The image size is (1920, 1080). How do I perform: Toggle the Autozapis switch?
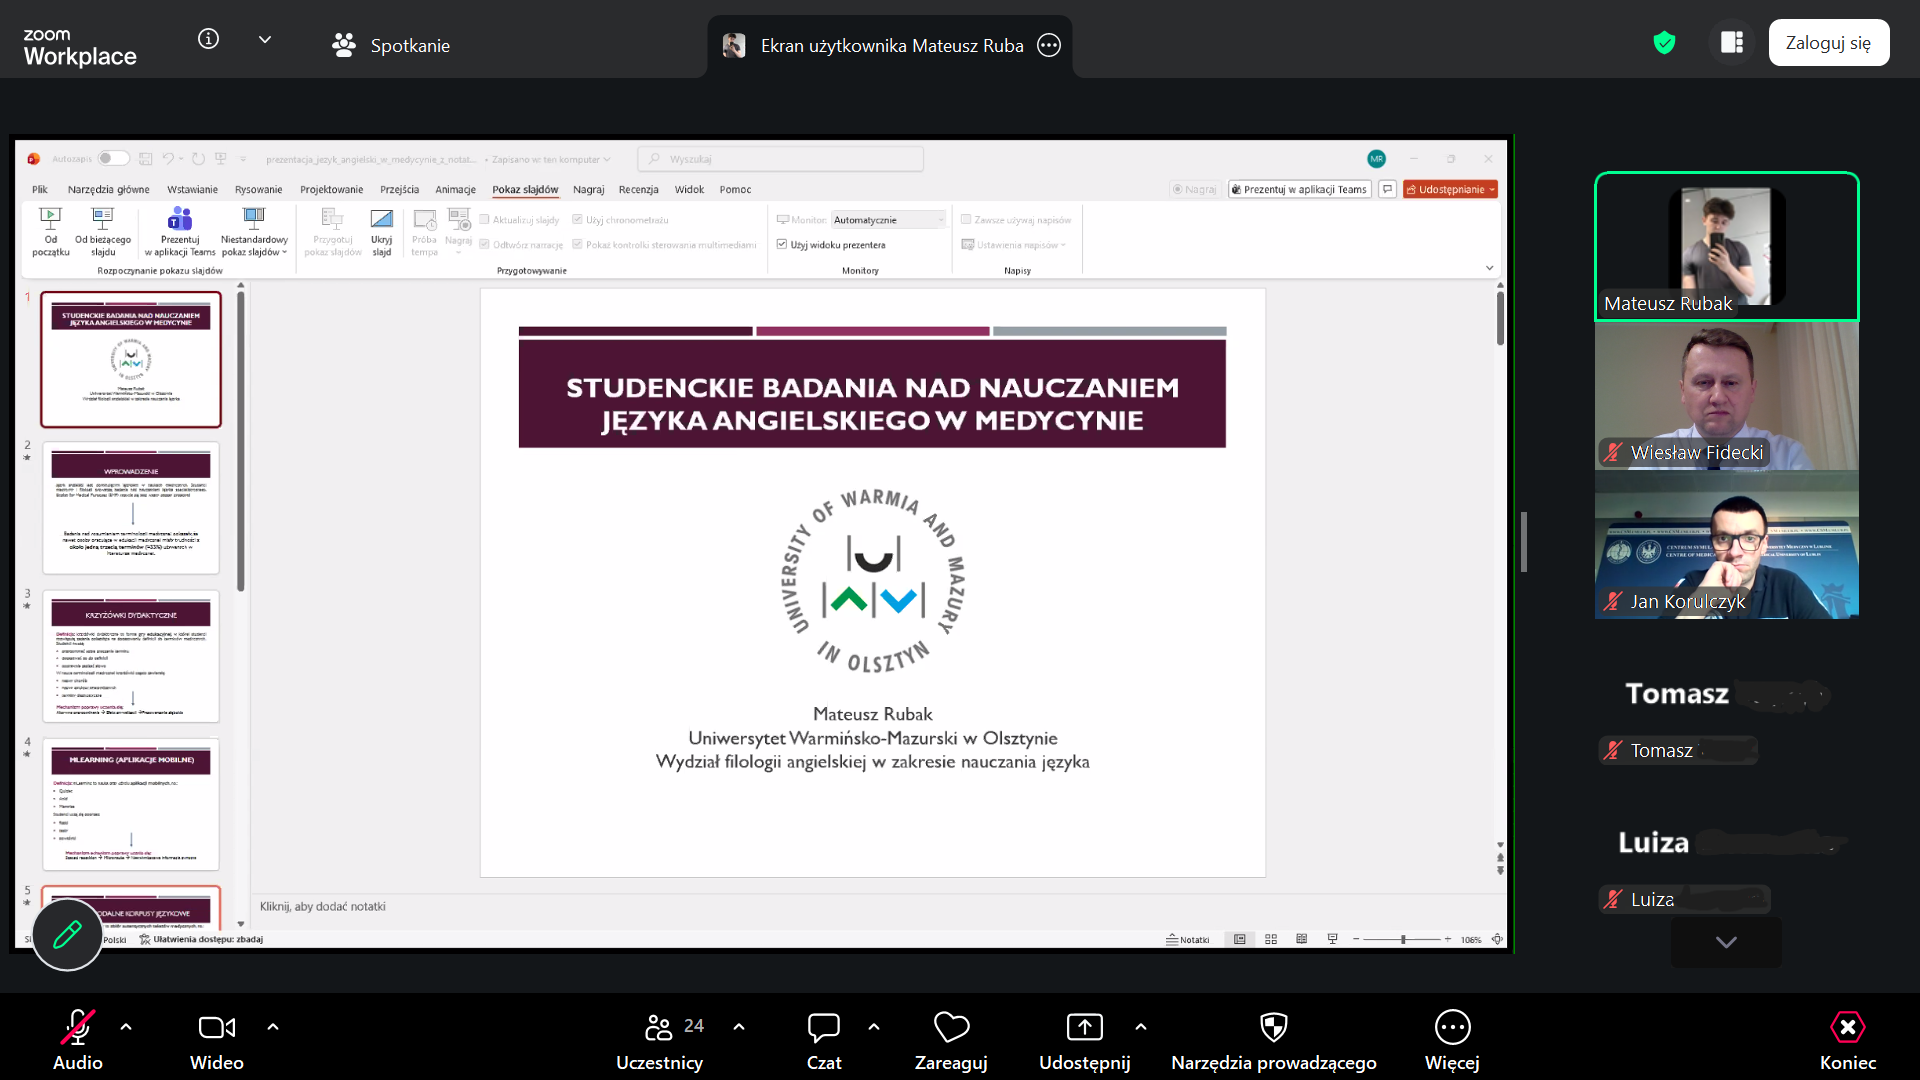(x=113, y=159)
